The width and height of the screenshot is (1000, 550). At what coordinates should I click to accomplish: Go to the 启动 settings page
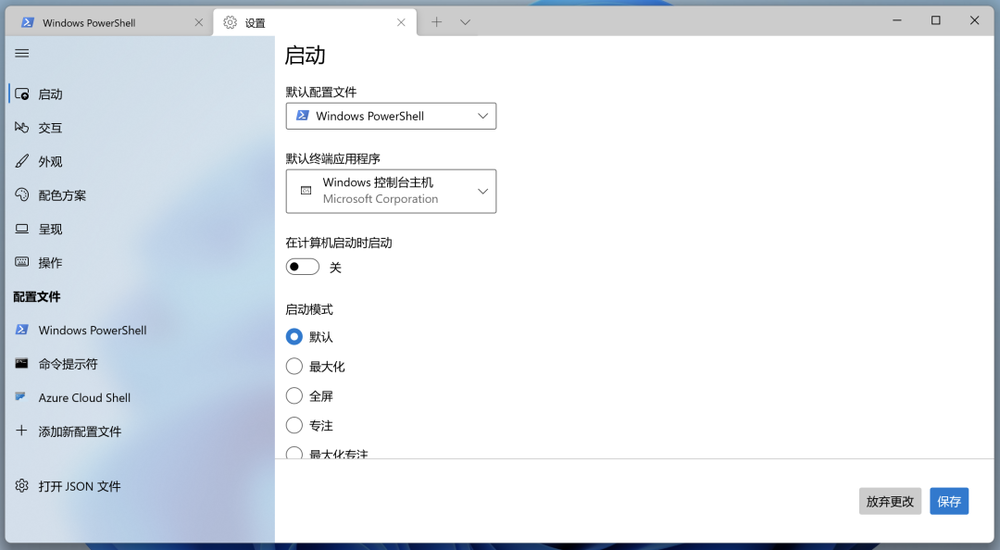coord(140,94)
